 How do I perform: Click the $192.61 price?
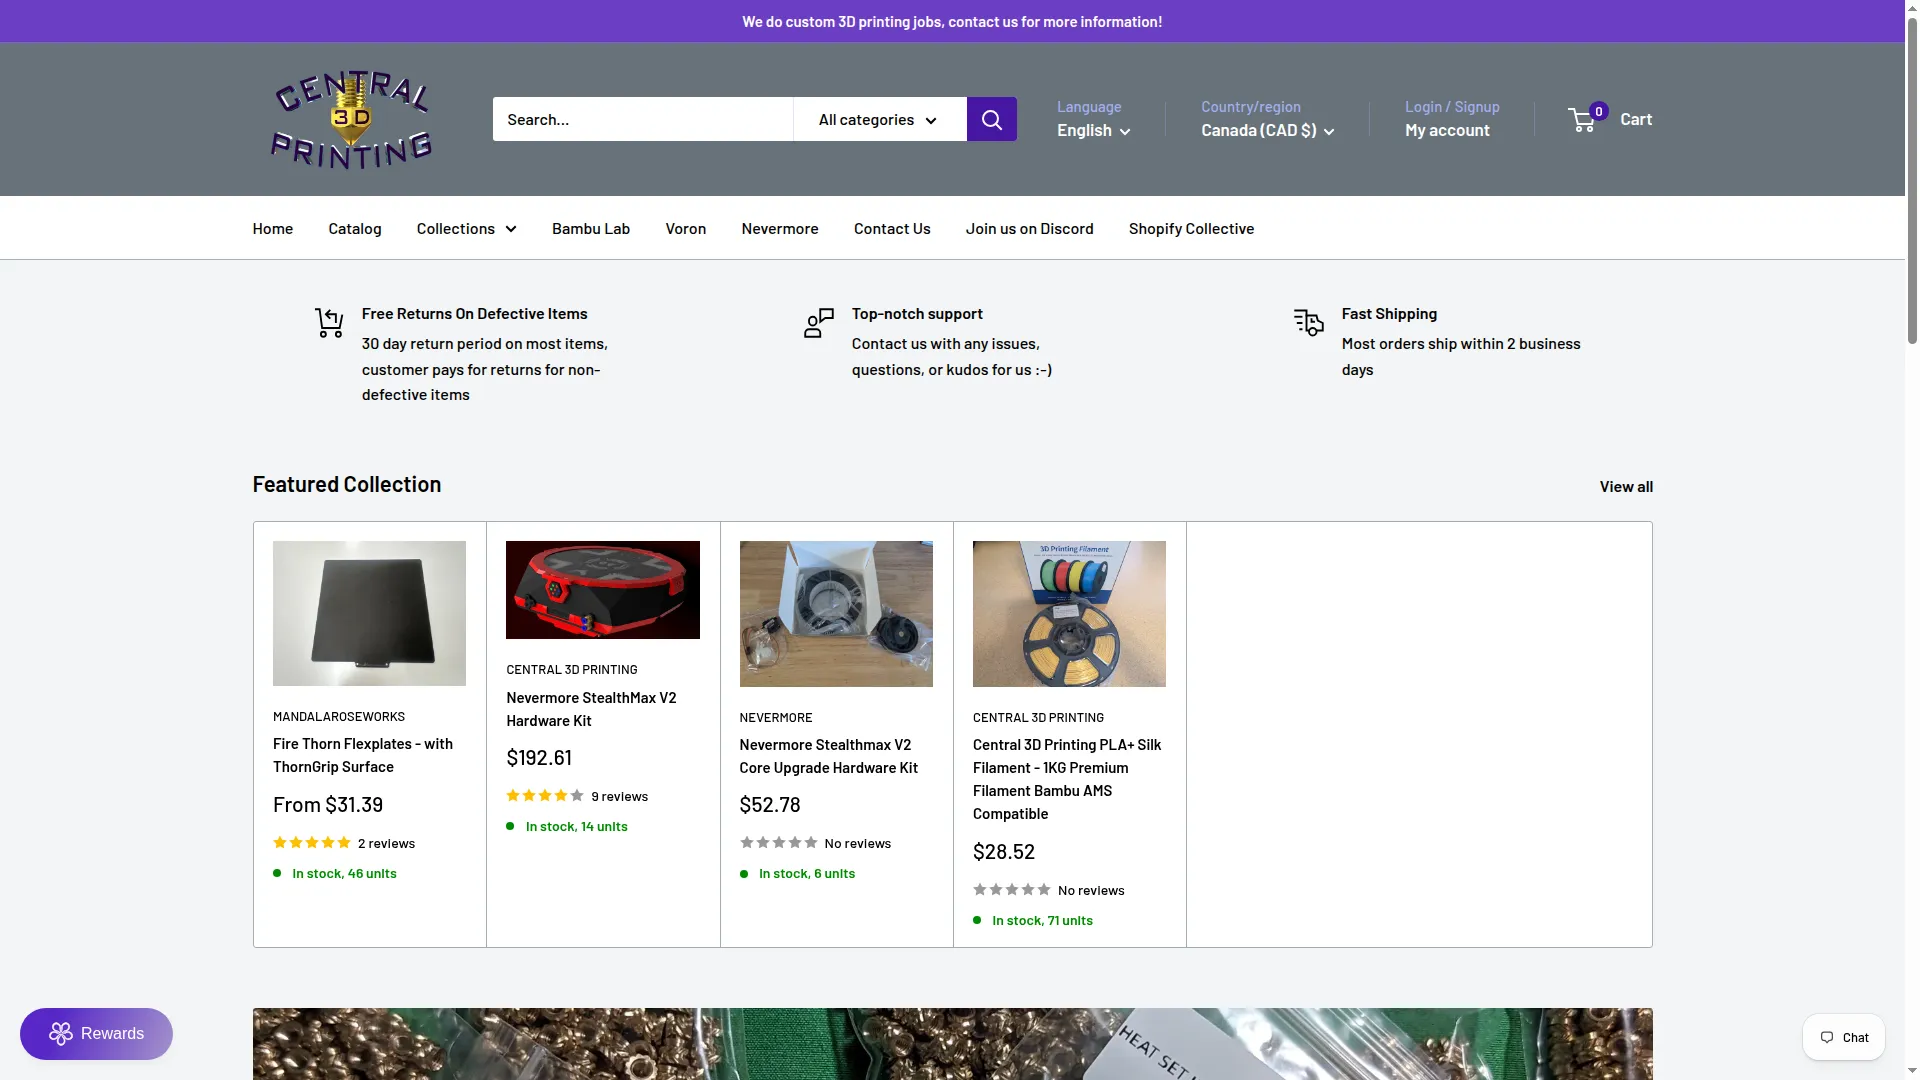pyautogui.click(x=539, y=757)
